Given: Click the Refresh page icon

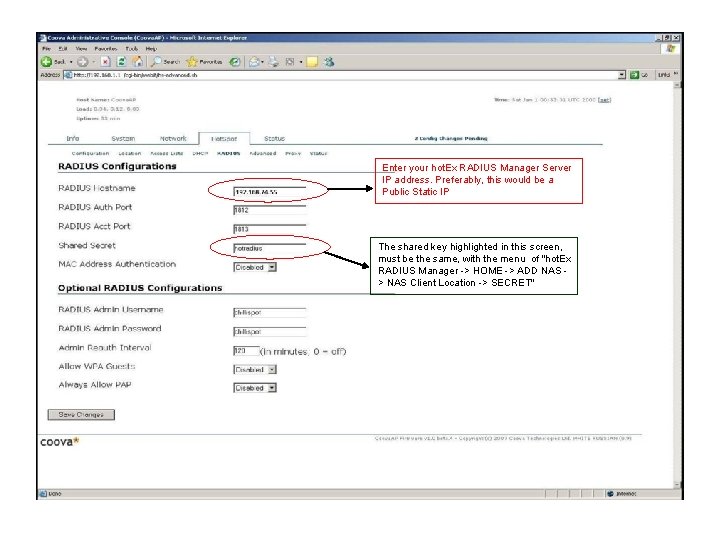Looking at the screenshot, I should [121, 62].
